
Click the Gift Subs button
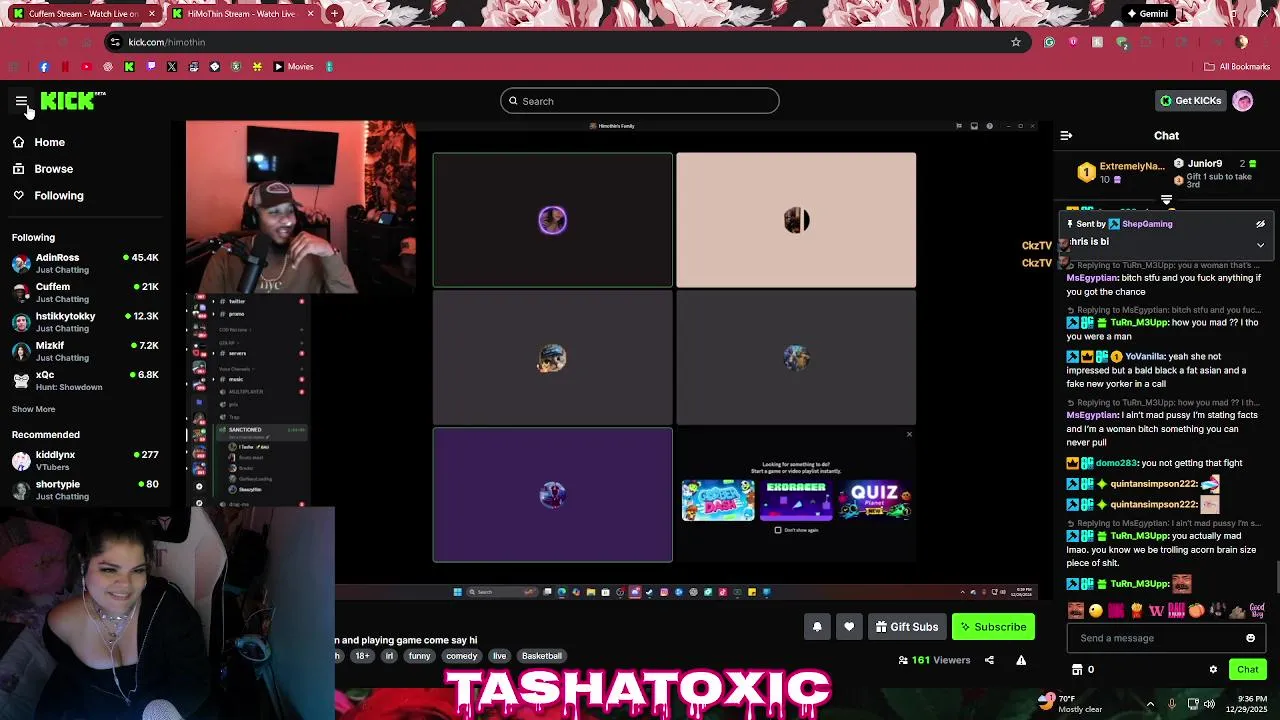tap(906, 627)
